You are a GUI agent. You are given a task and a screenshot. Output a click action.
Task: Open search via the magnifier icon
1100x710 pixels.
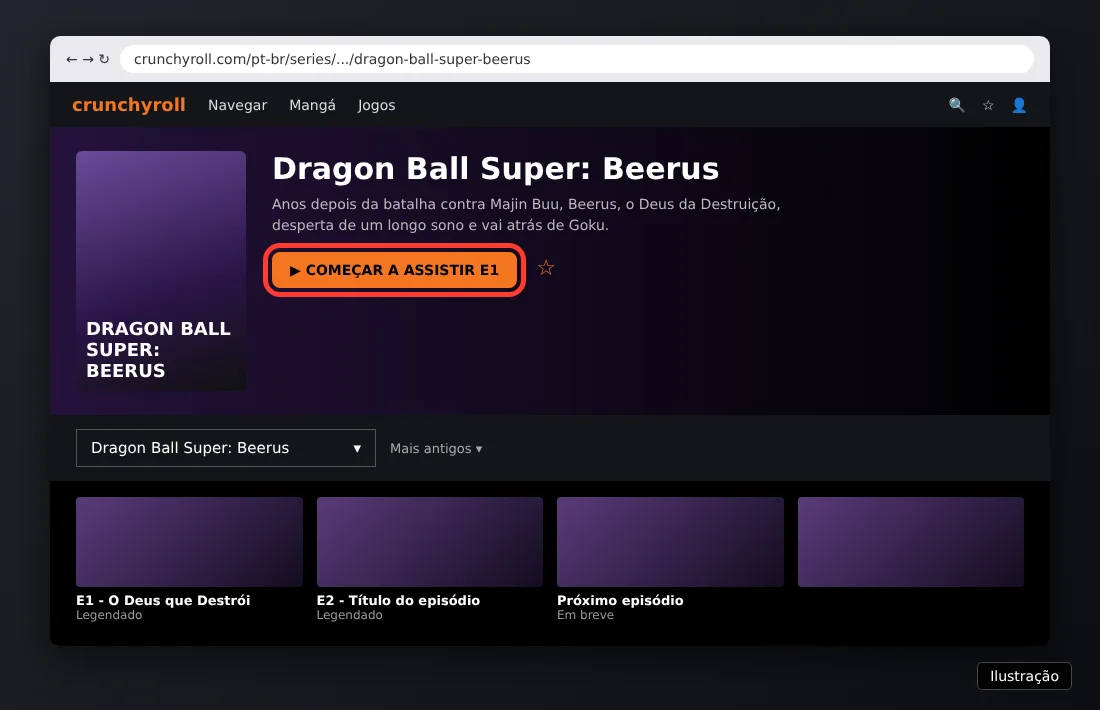956,105
